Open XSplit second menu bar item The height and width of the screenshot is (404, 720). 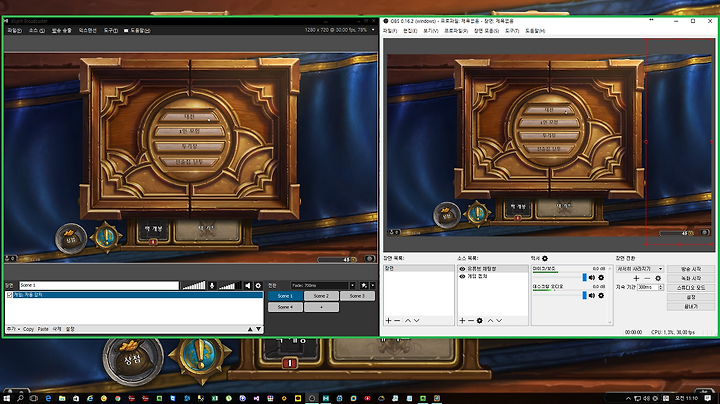(x=37, y=31)
